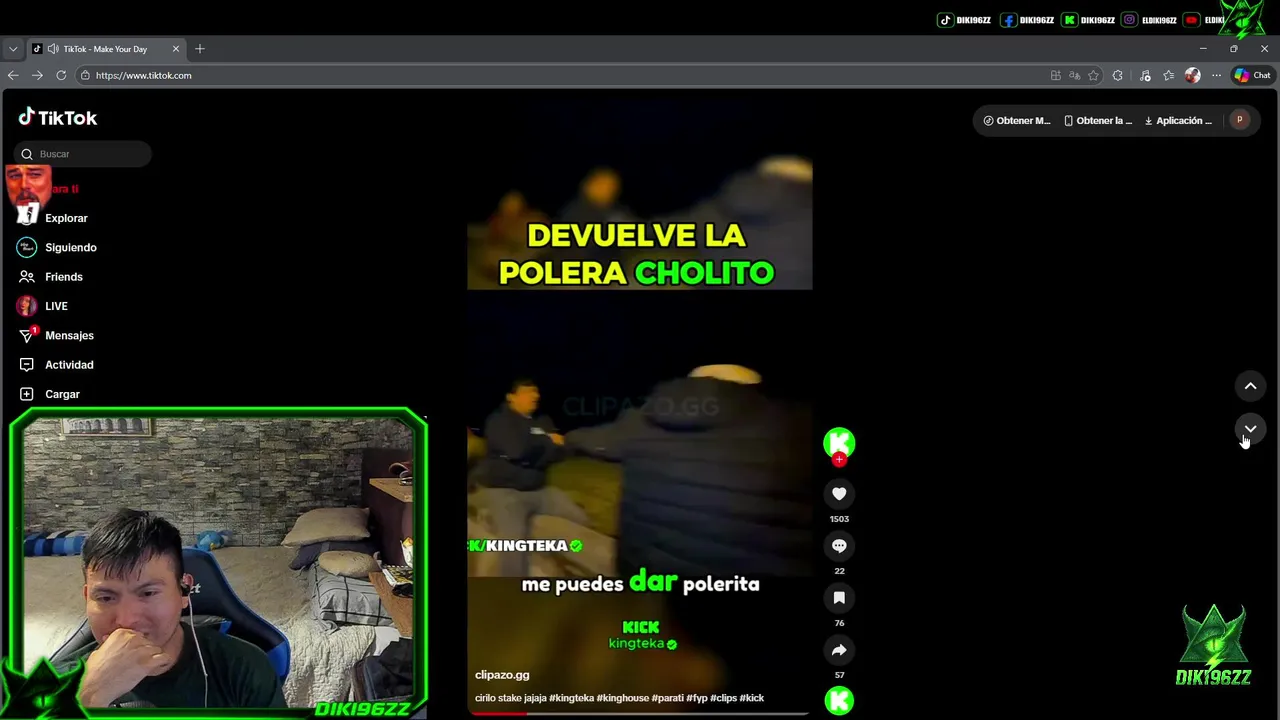Click the #kinghouse hashtag
1280x720 pixels.
pyautogui.click(x=623, y=698)
